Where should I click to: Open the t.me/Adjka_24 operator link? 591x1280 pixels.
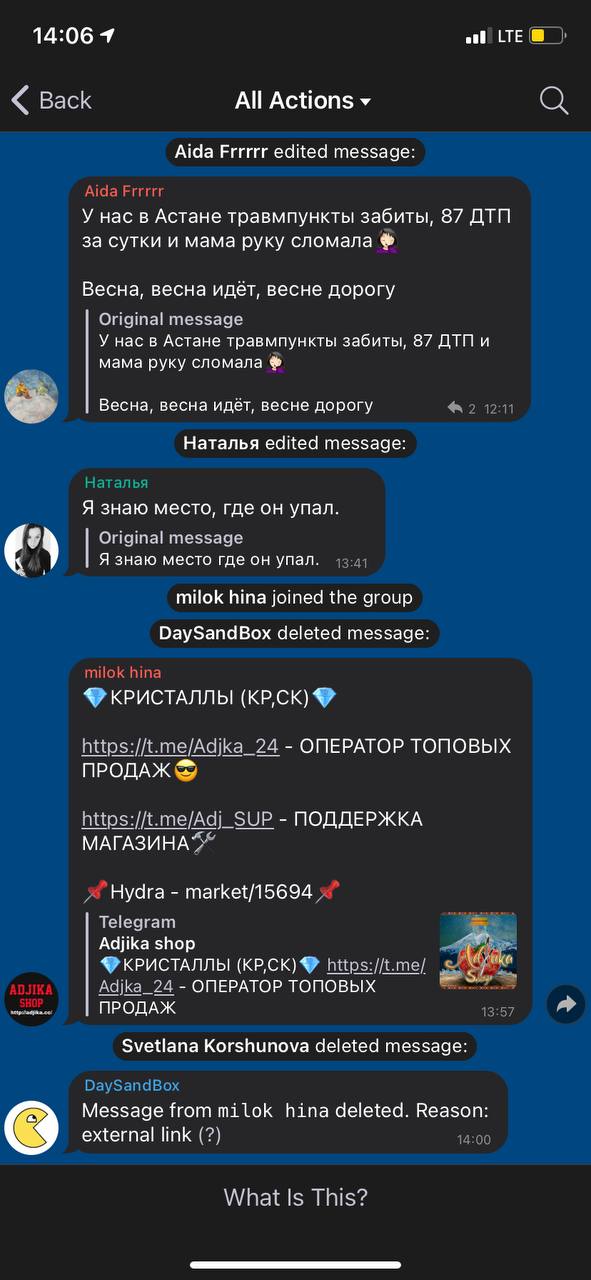click(x=180, y=746)
